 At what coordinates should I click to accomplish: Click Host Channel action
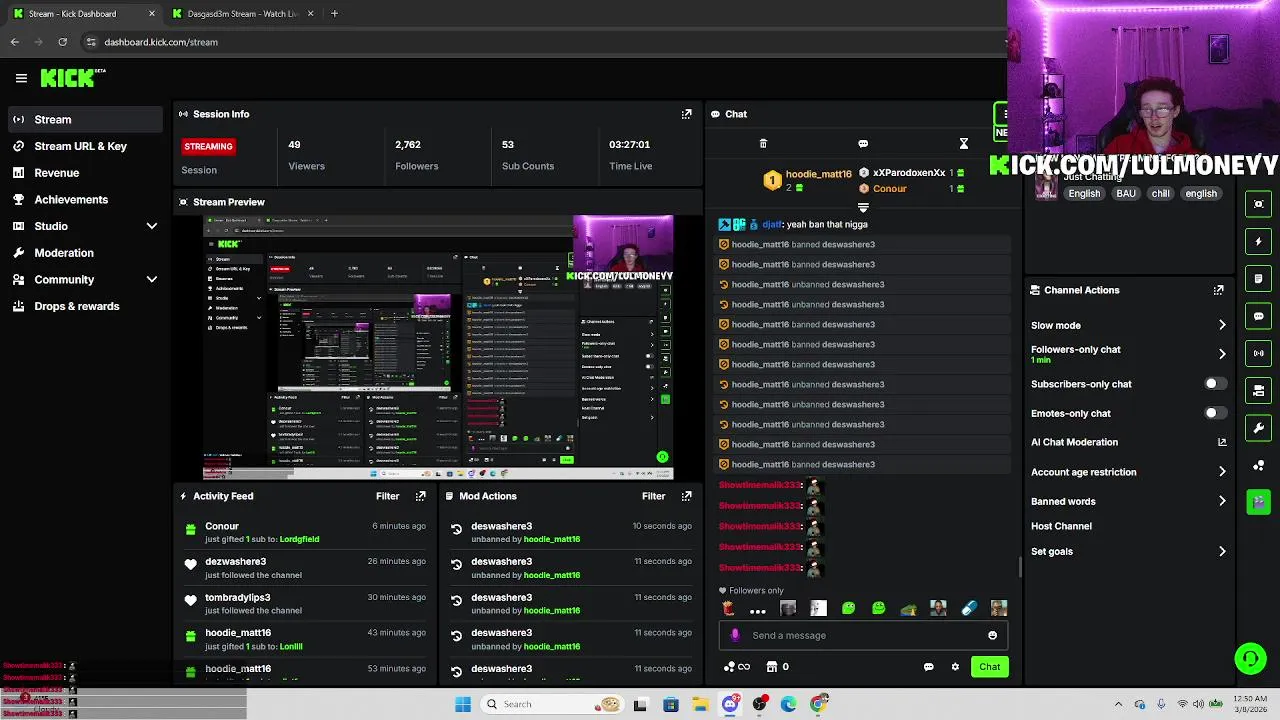point(1061,526)
